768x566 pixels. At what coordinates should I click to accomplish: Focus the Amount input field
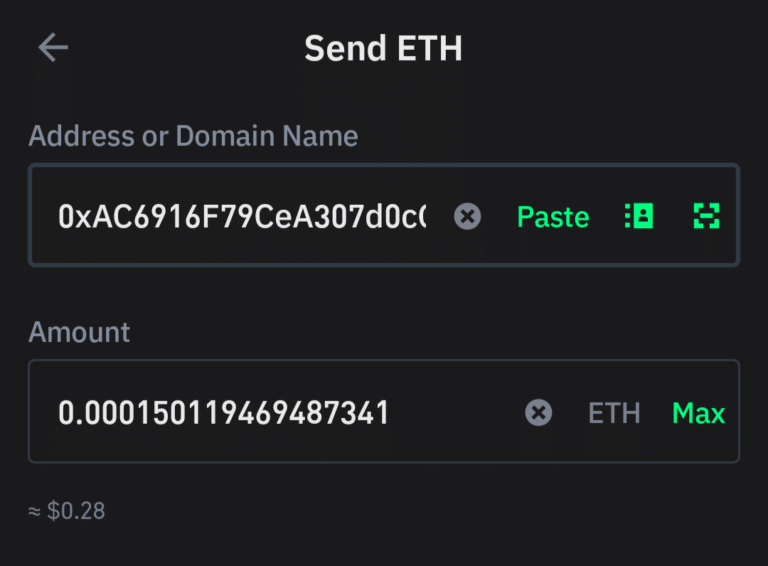[384, 411]
